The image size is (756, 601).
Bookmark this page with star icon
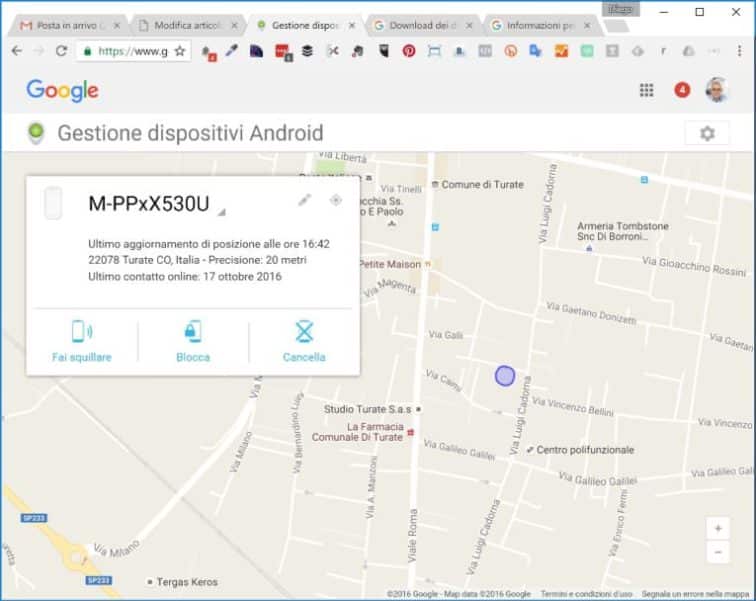[180, 51]
